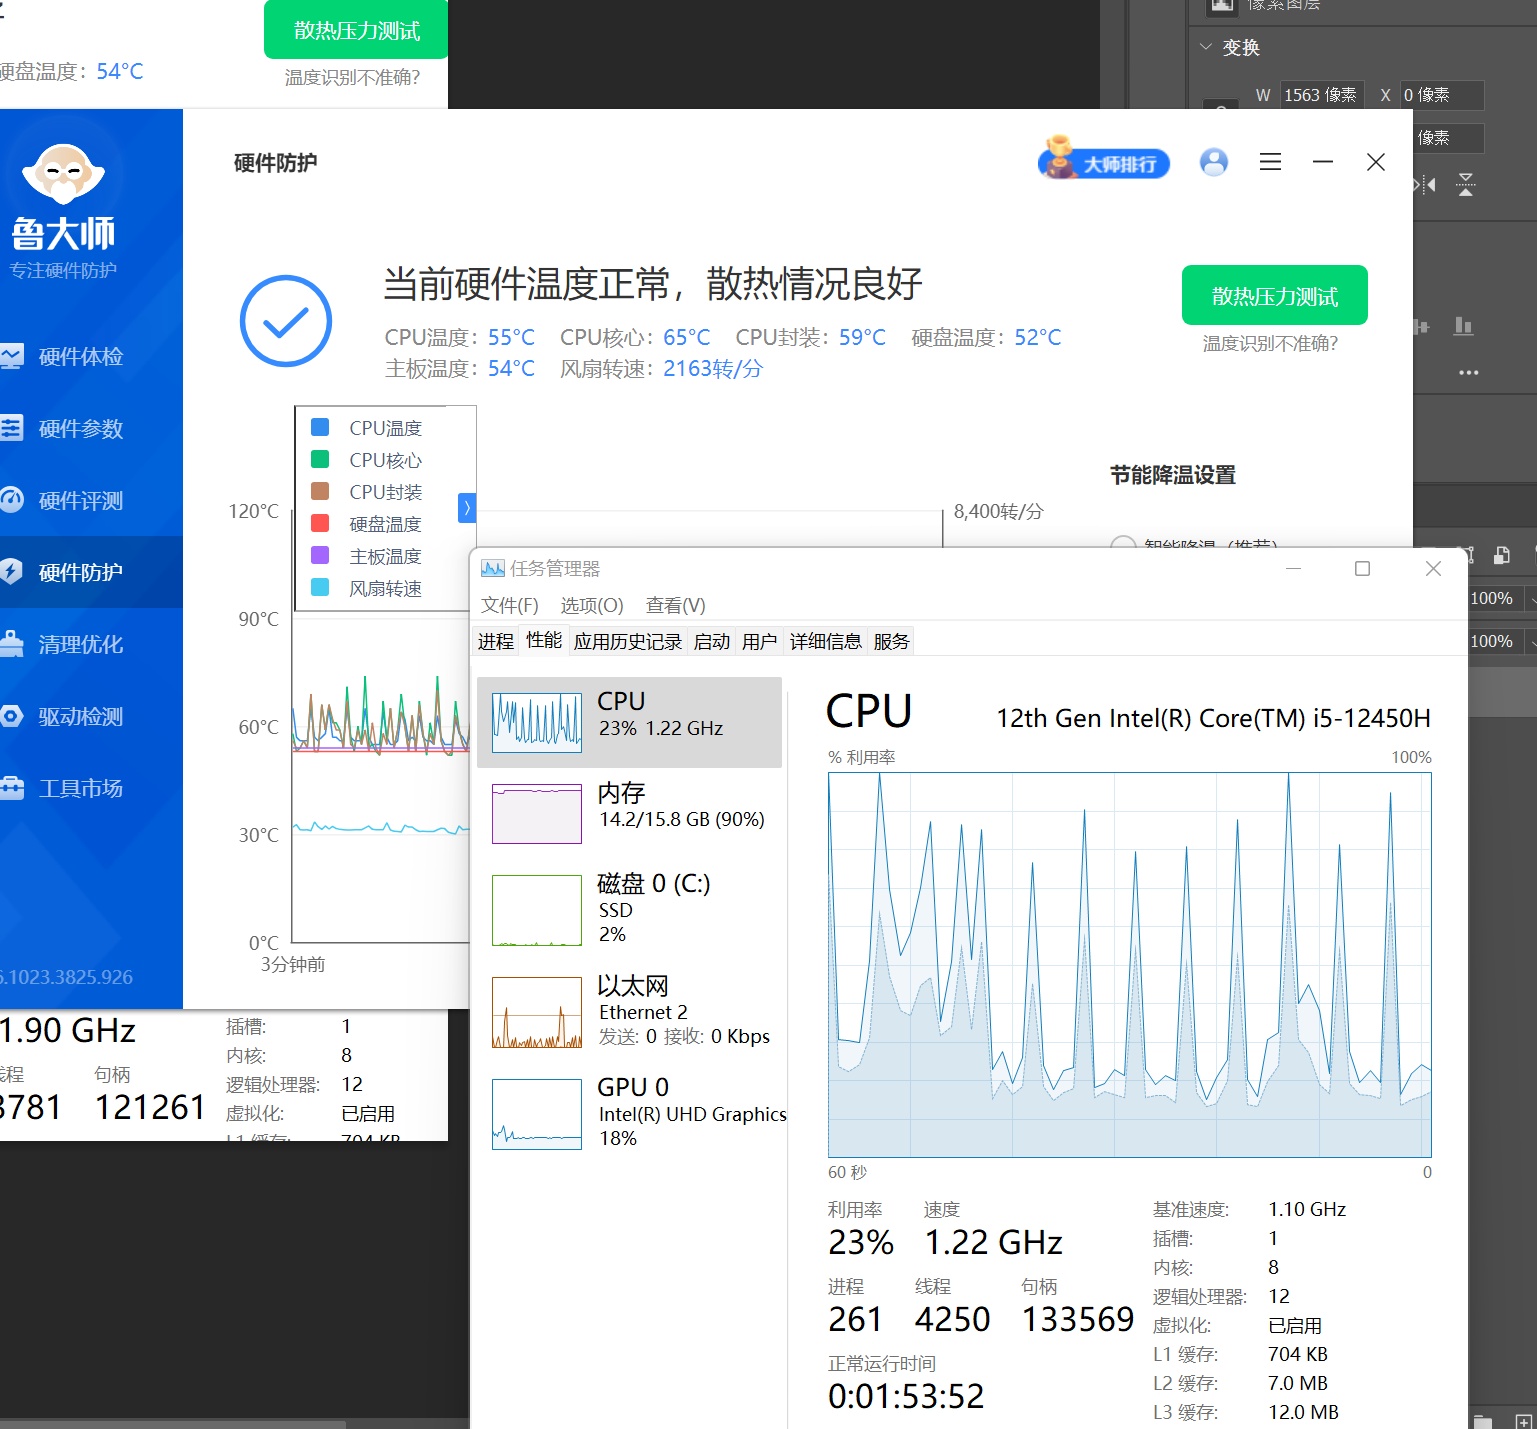This screenshot has height=1429, width=1537.
Task: Click the i5-12450H processor name text
Action: click(1213, 719)
